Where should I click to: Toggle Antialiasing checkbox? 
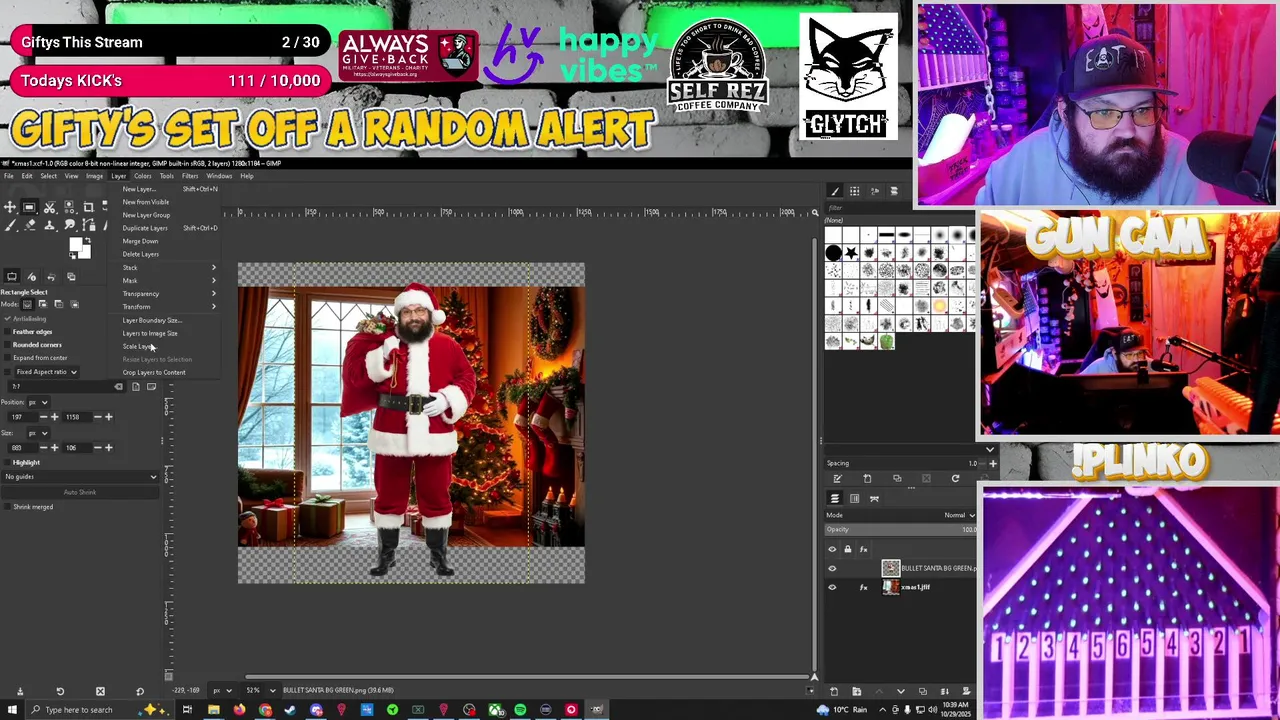click(7, 319)
